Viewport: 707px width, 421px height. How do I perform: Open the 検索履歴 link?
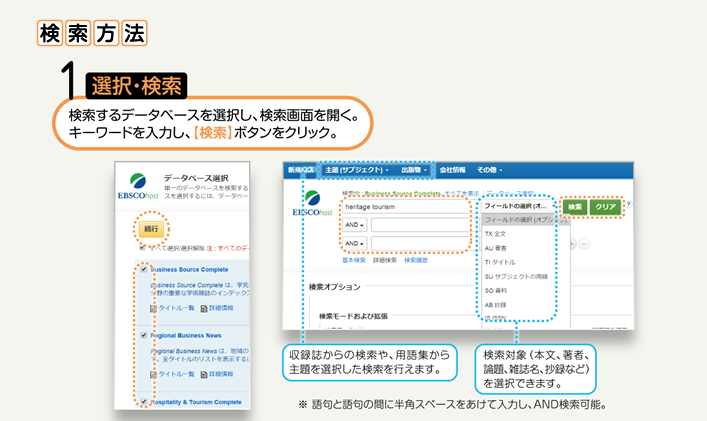(416, 261)
